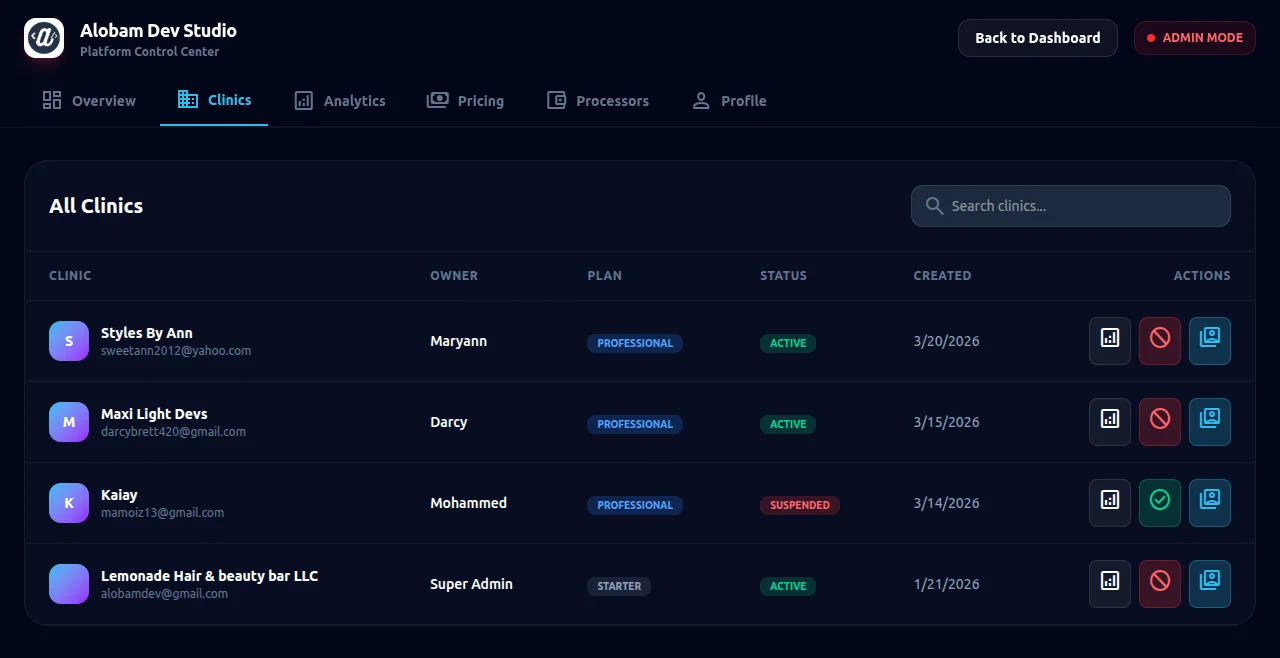Viewport: 1280px width, 658px height.
Task: Click Platform Control Center subtitle
Action: [x=150, y=52]
